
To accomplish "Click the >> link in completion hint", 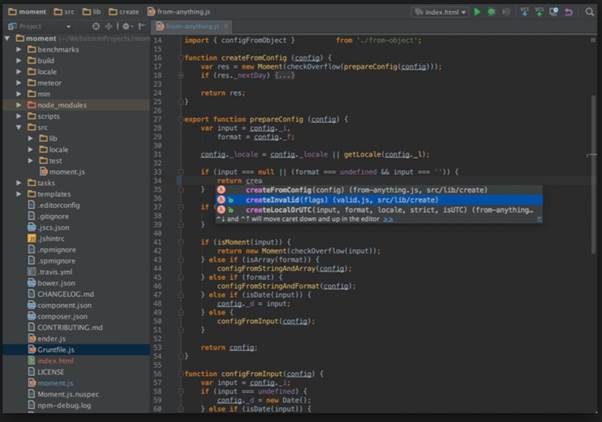I will point(388,219).
